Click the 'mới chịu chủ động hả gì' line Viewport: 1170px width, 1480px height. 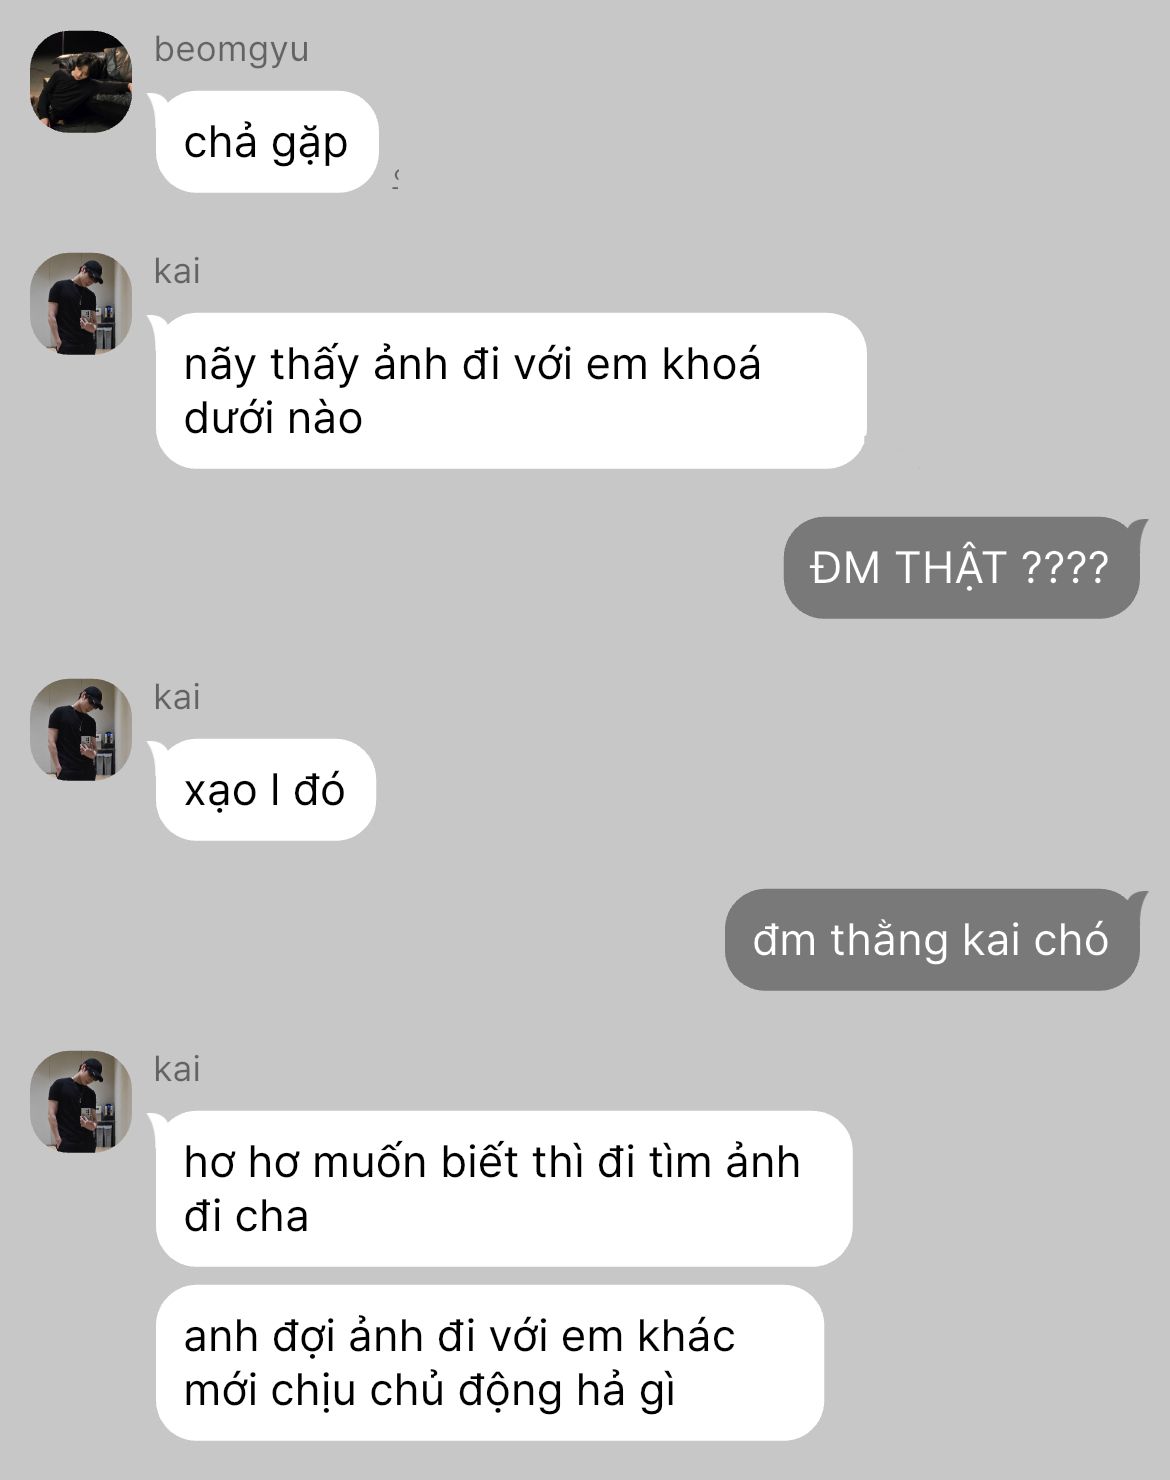[430, 1391]
